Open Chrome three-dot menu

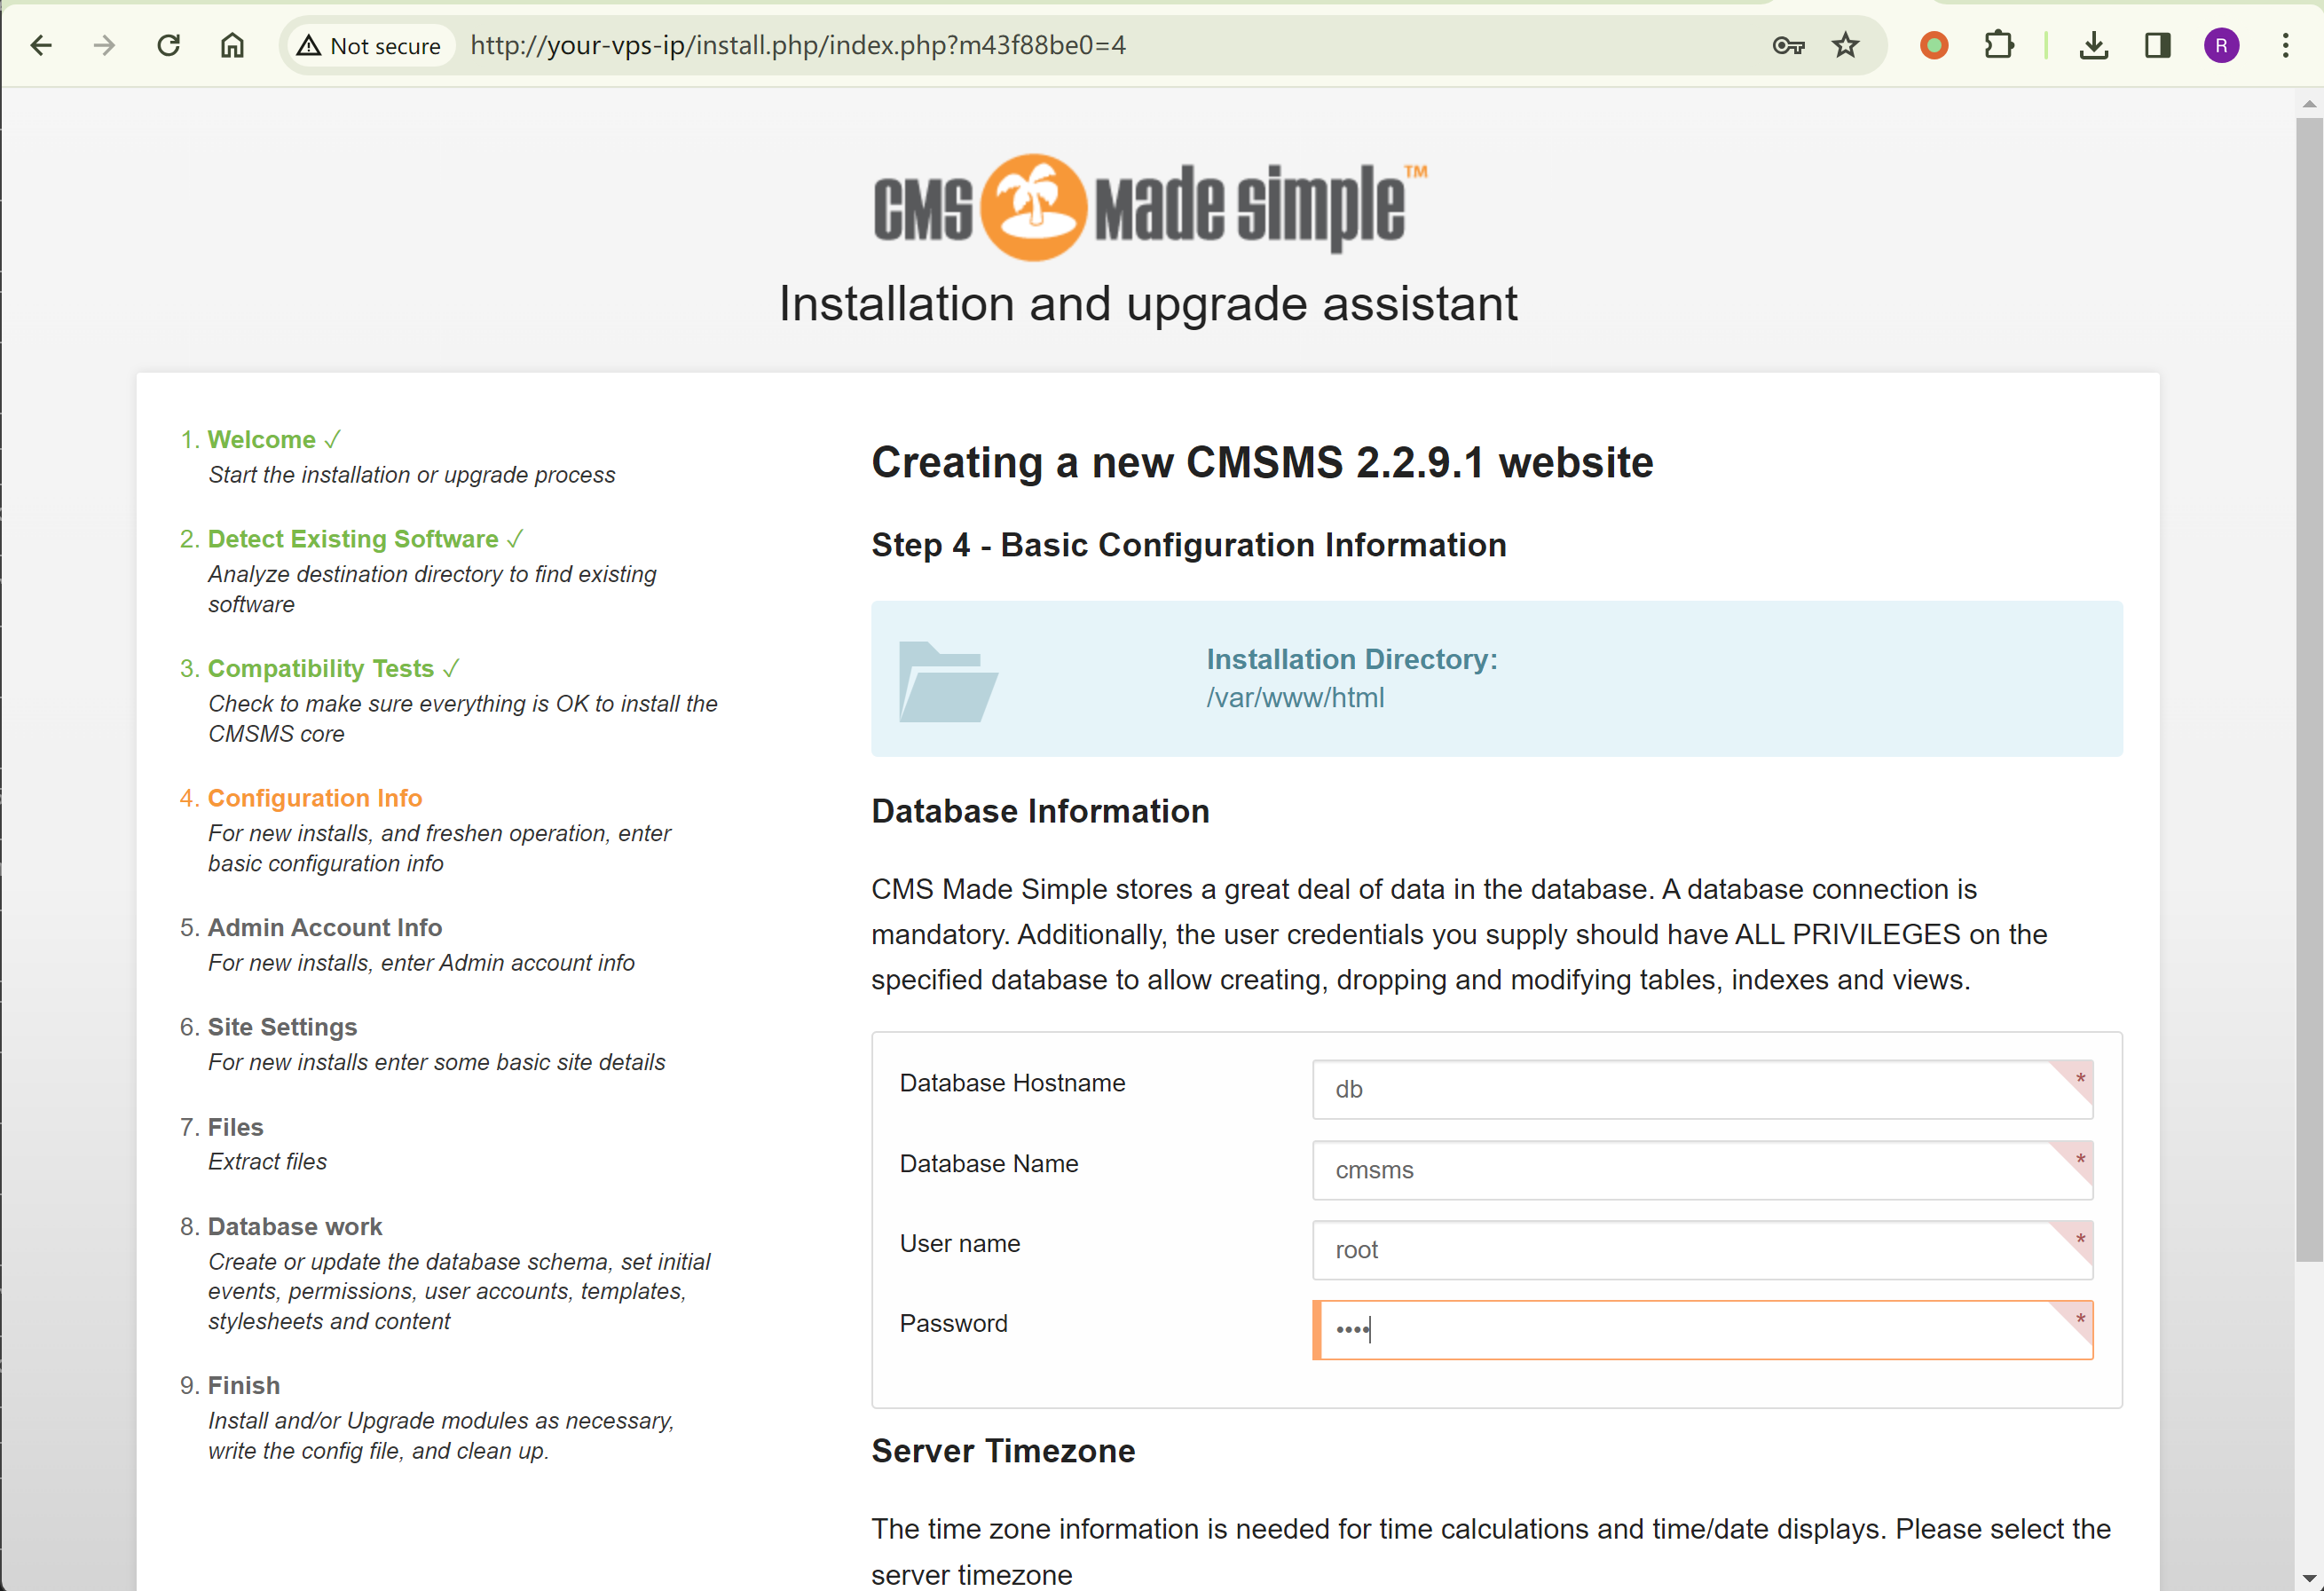(x=2285, y=45)
